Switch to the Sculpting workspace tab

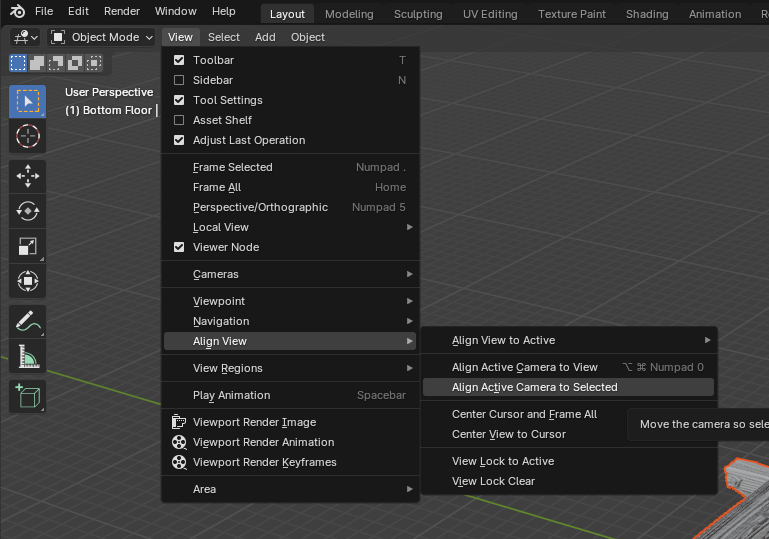(418, 14)
